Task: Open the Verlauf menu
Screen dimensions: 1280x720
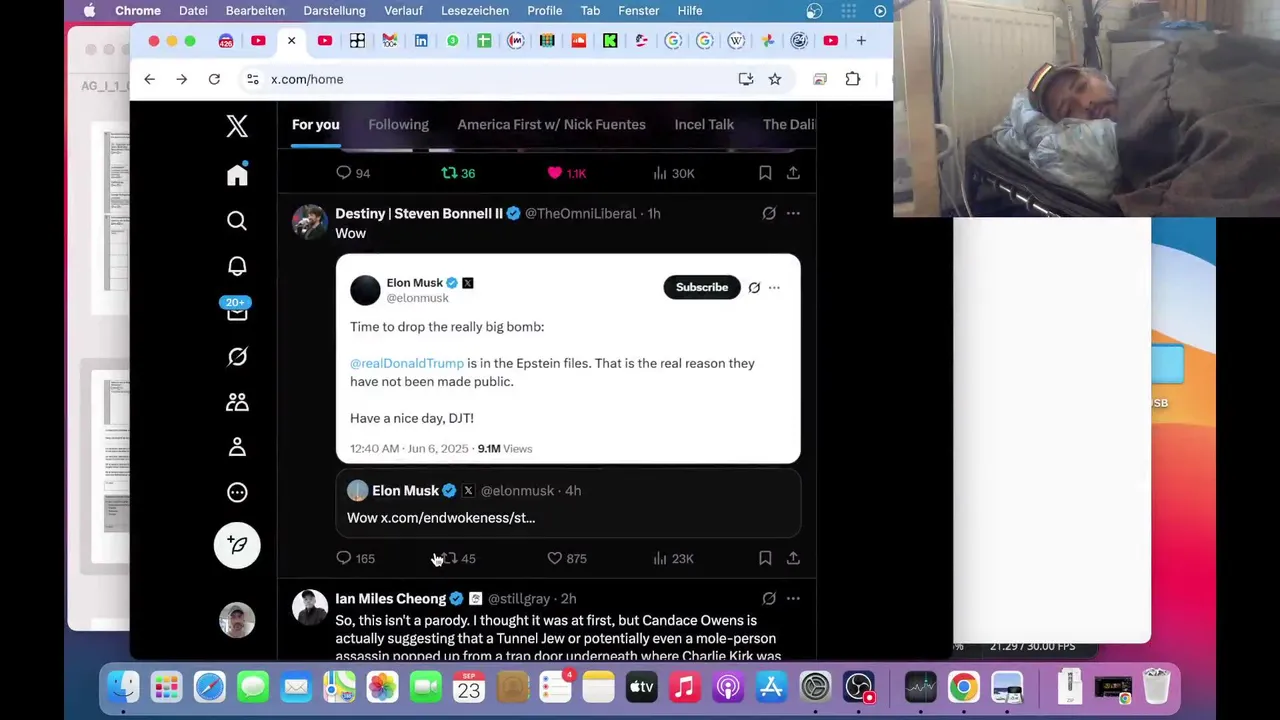Action: [x=403, y=10]
